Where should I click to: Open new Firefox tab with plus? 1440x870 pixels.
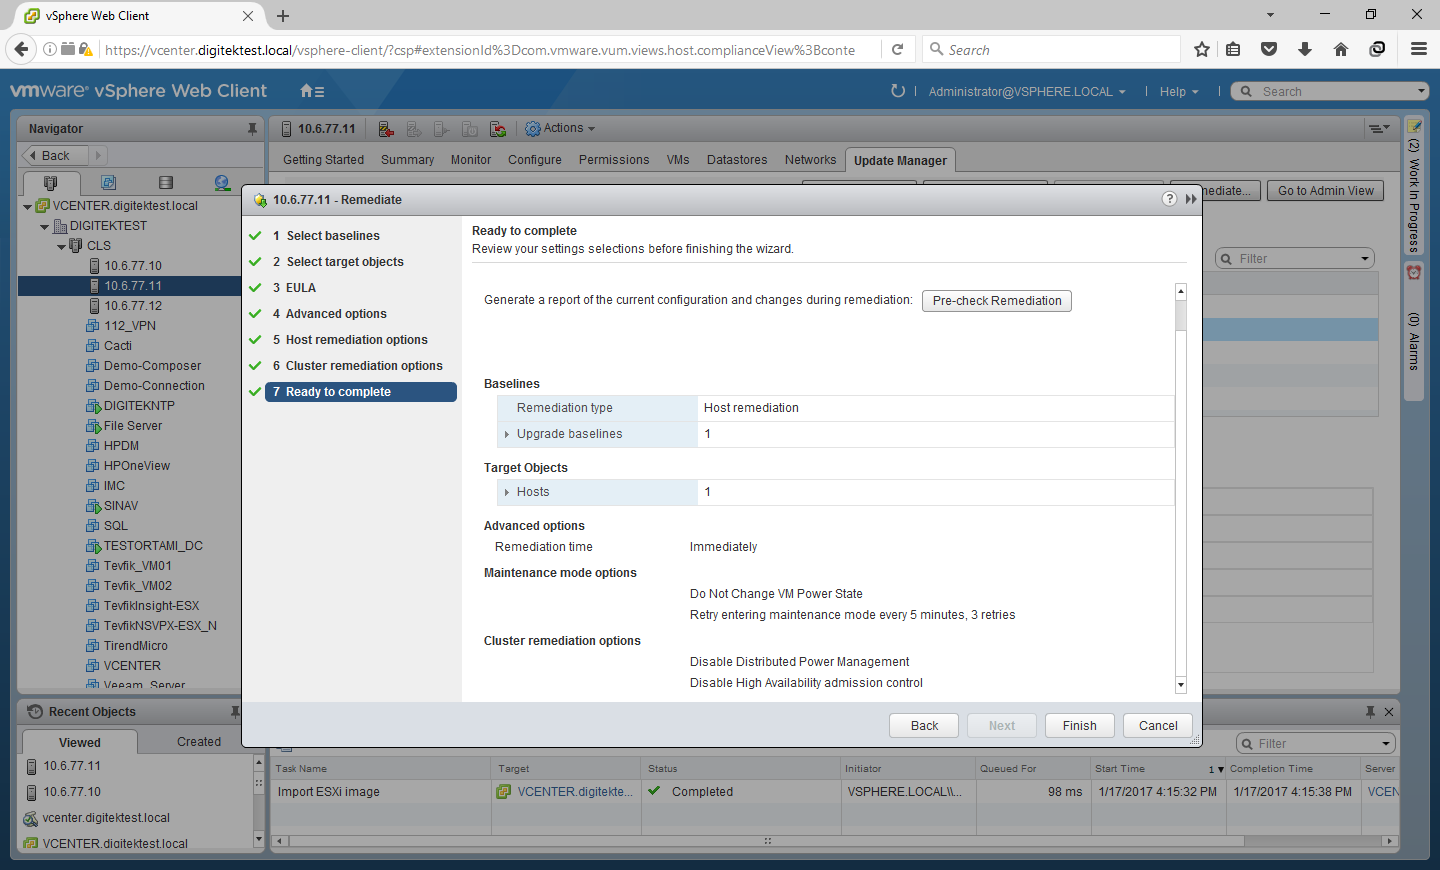click(x=283, y=16)
